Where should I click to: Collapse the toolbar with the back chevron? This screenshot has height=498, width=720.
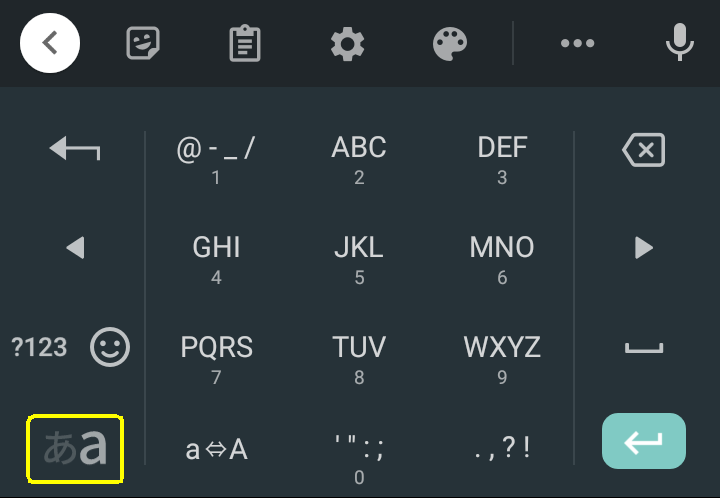50,43
